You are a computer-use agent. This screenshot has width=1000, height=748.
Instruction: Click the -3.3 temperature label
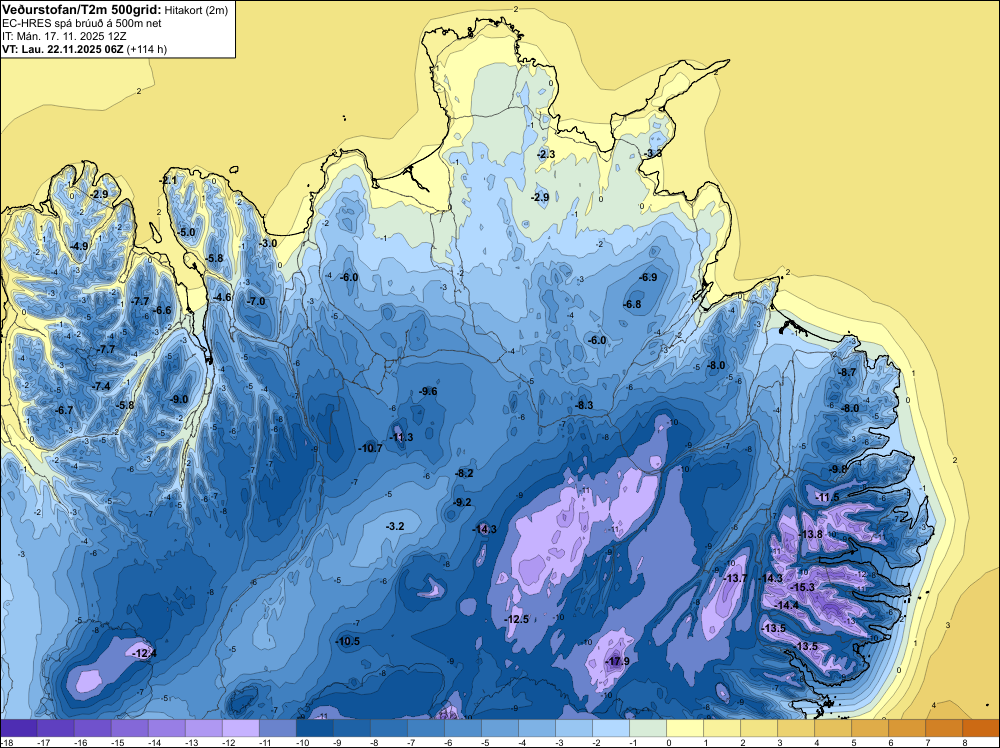pyautogui.click(x=652, y=154)
